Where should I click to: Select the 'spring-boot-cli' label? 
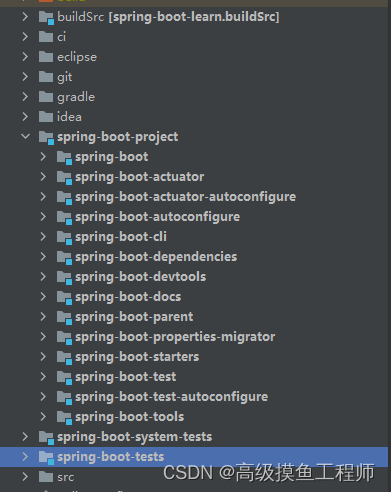click(121, 237)
